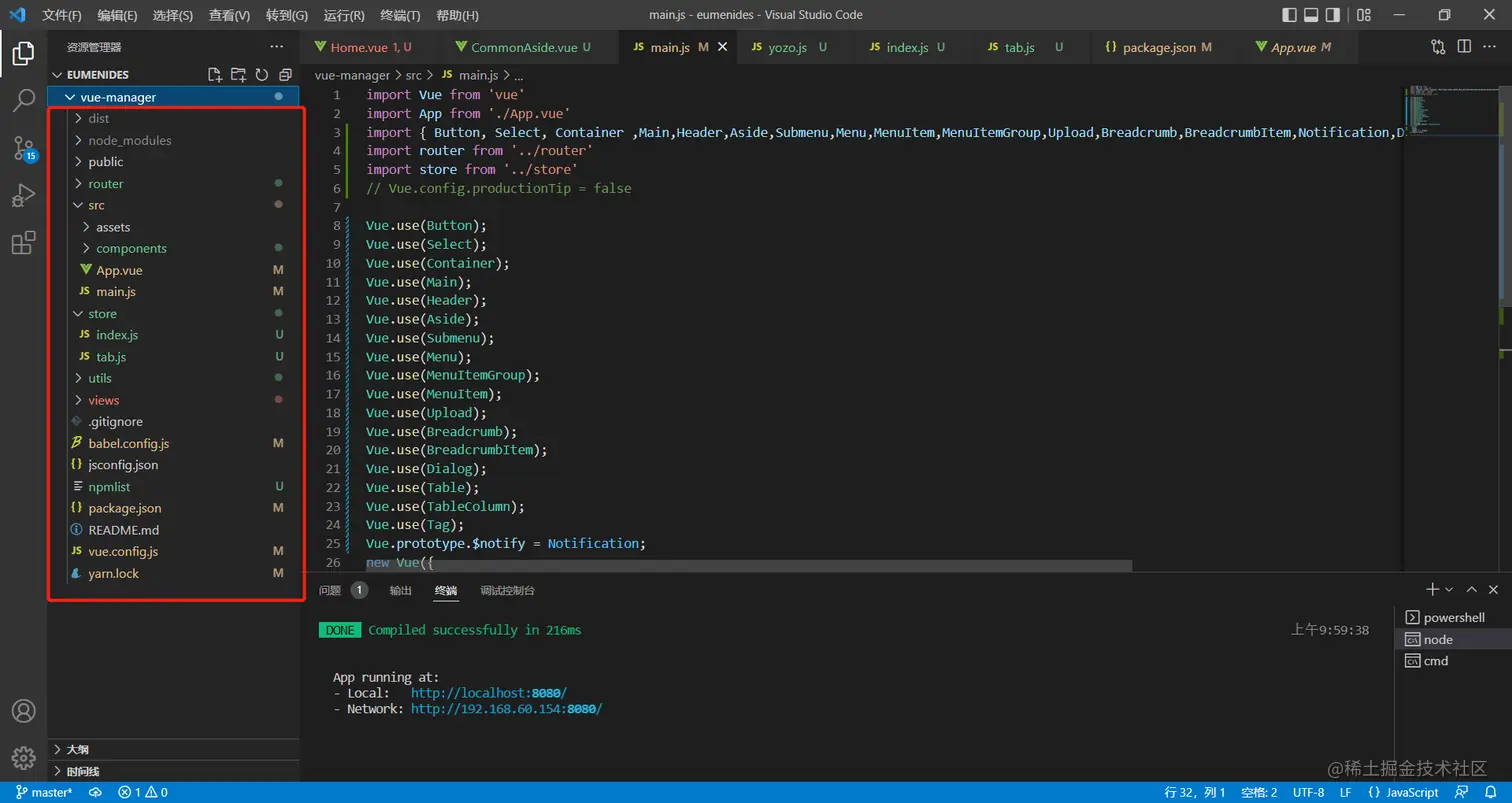Click customize layout icon in title bar
This screenshot has height=803, width=1512.
click(1365, 15)
